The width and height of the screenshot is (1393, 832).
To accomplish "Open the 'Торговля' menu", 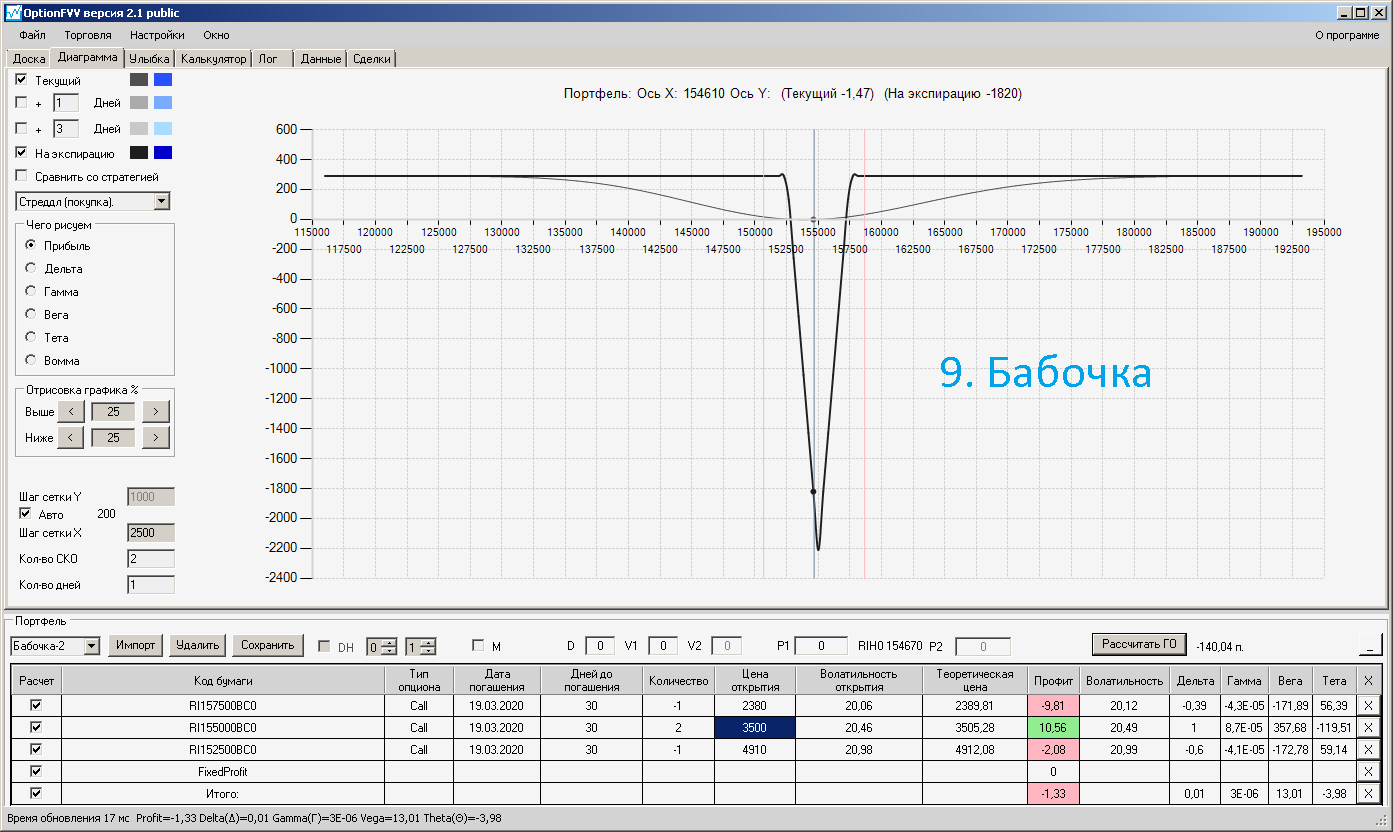I will tap(88, 35).
